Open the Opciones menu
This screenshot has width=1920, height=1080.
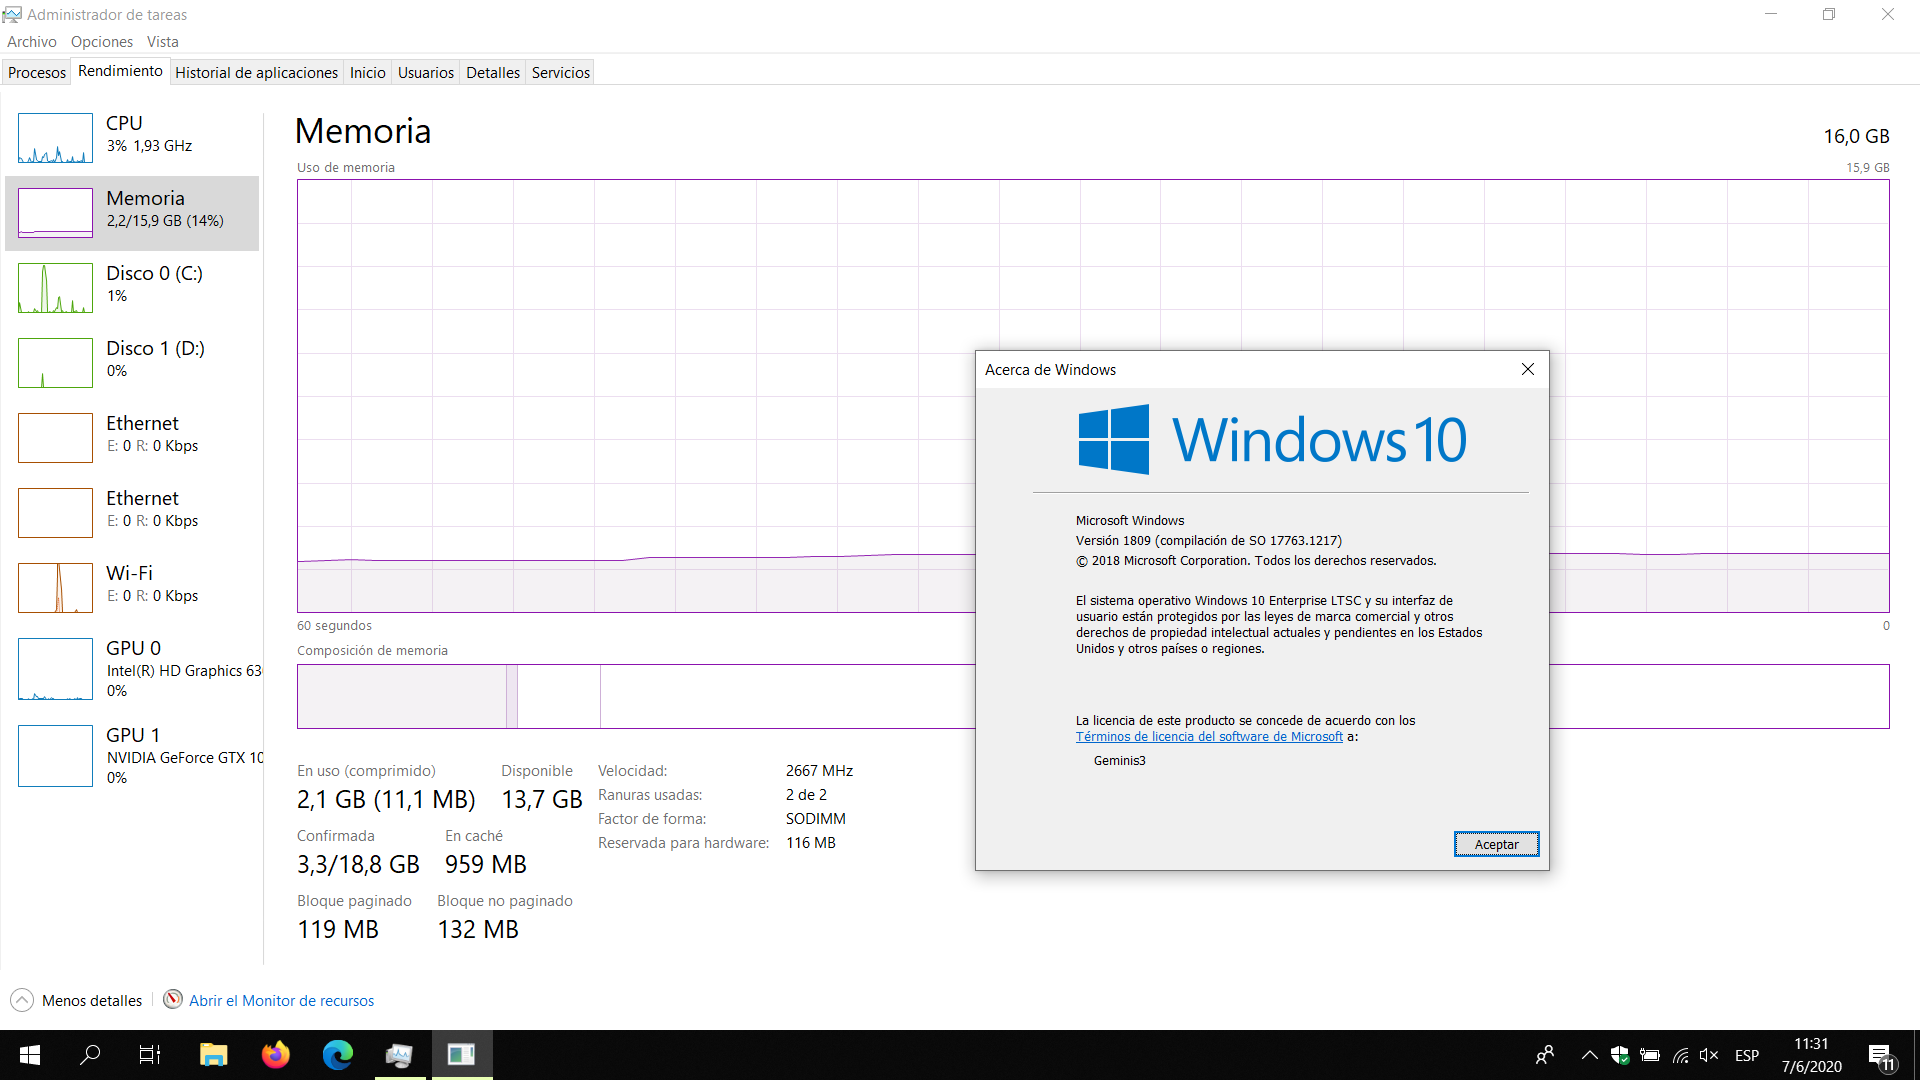click(101, 41)
